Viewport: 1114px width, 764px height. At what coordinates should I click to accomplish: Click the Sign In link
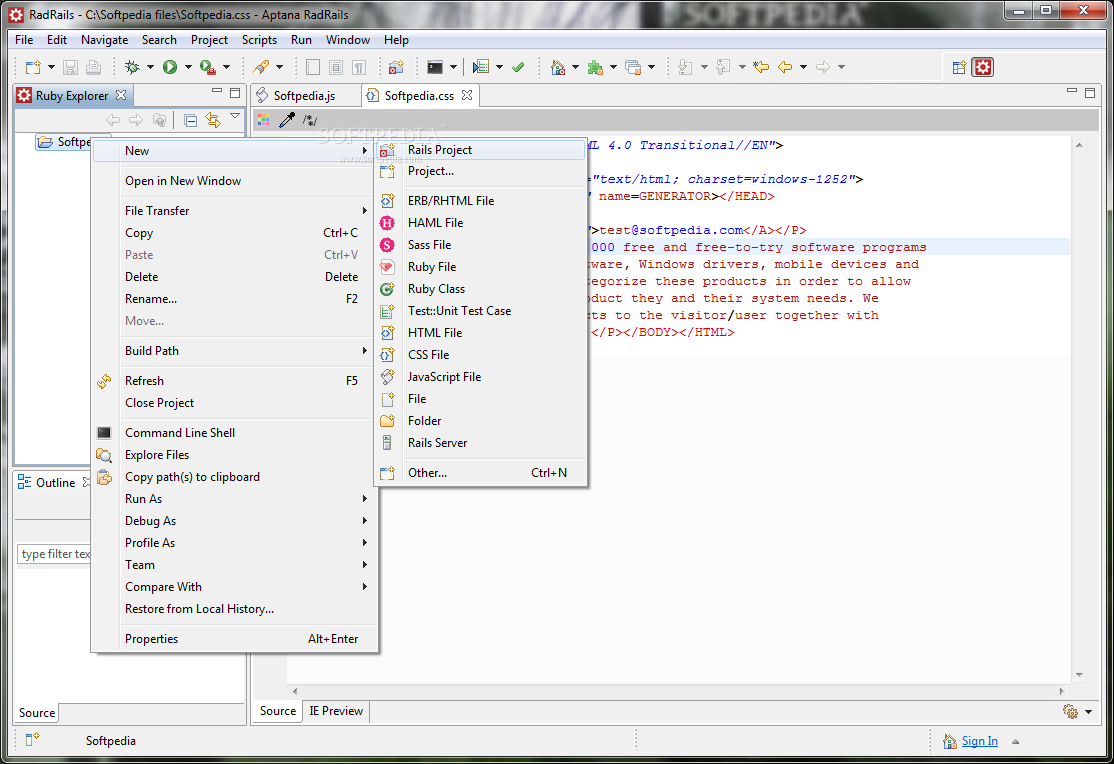click(x=980, y=741)
